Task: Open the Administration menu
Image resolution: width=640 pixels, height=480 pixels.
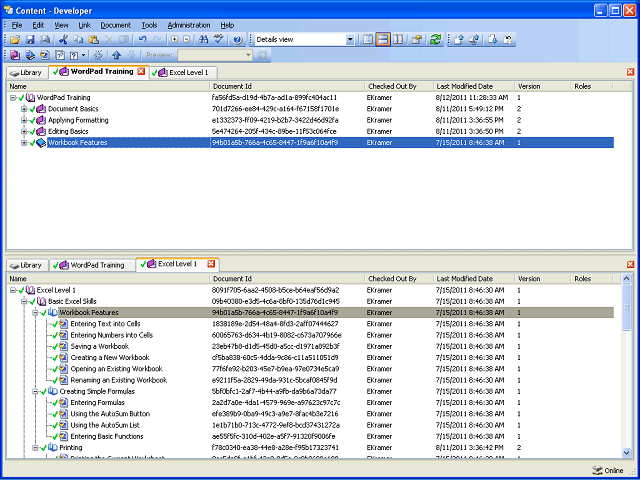Action: (x=189, y=25)
